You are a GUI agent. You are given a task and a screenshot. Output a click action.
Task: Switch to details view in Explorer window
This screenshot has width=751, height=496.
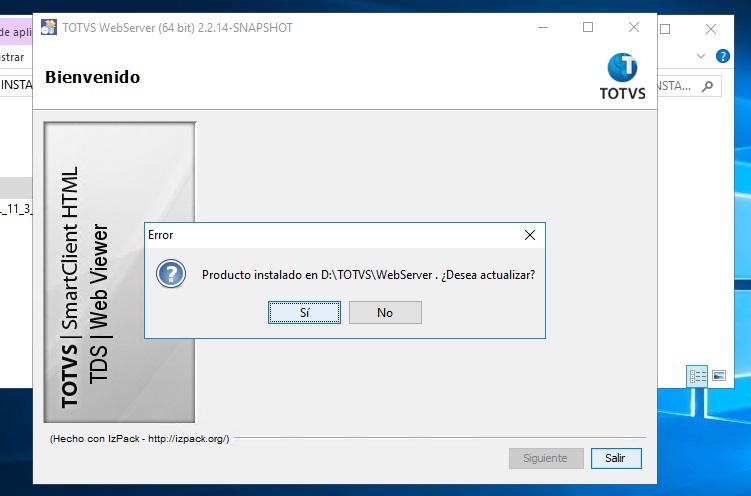(697, 376)
